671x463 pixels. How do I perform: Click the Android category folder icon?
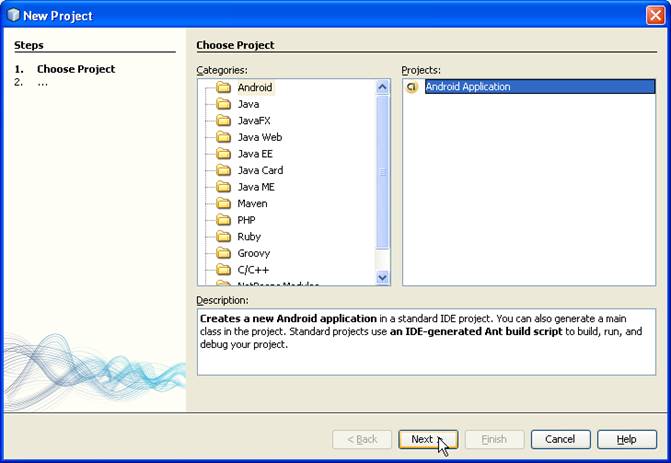223,87
